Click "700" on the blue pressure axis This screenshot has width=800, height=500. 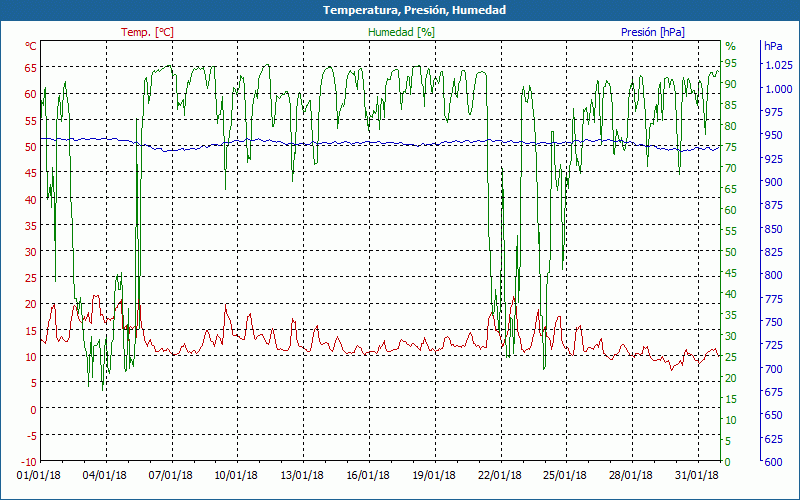[x=773, y=368]
